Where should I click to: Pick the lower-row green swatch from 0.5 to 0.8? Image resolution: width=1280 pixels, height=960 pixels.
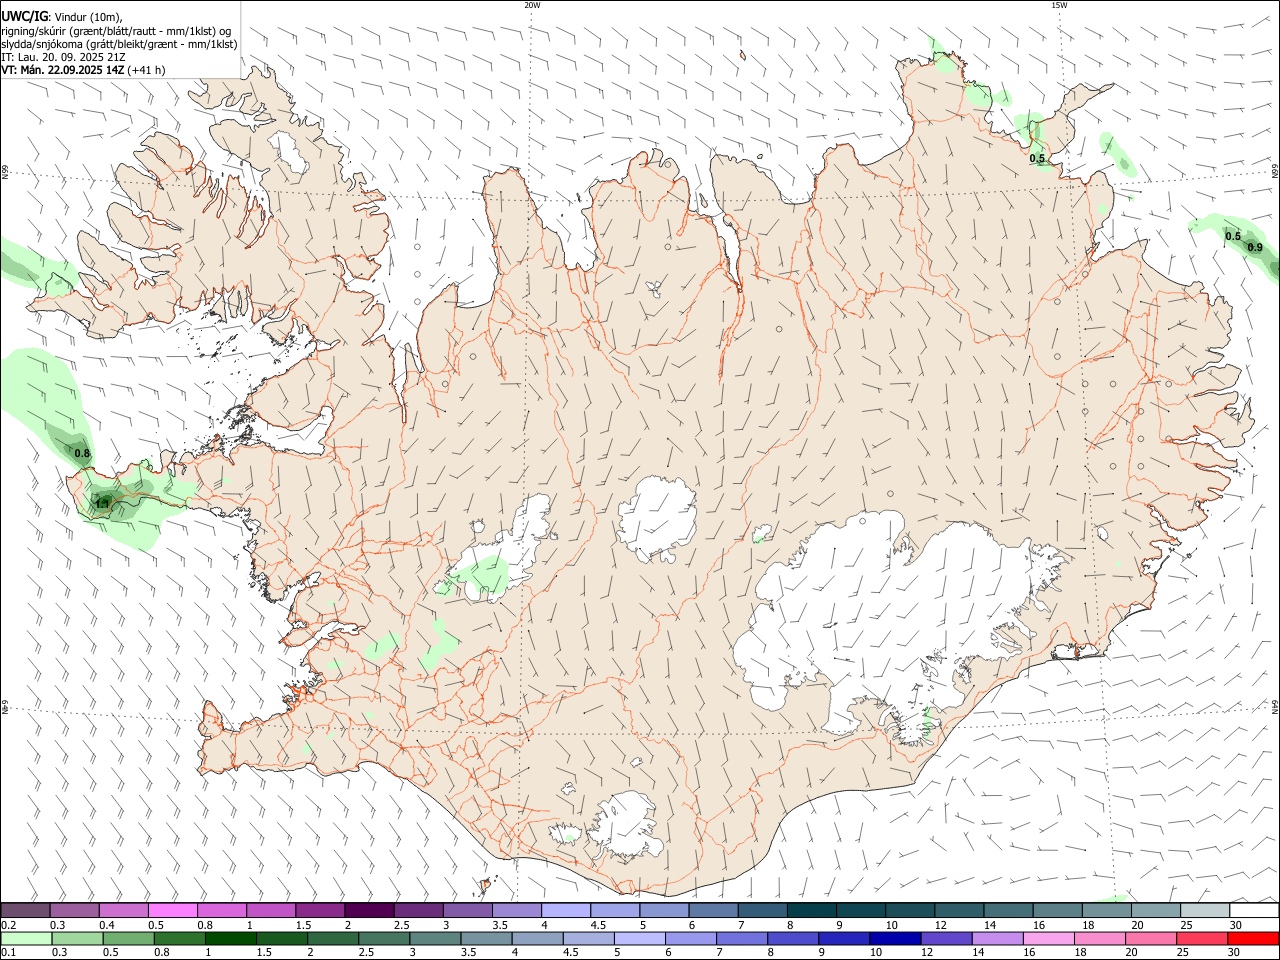129,939
